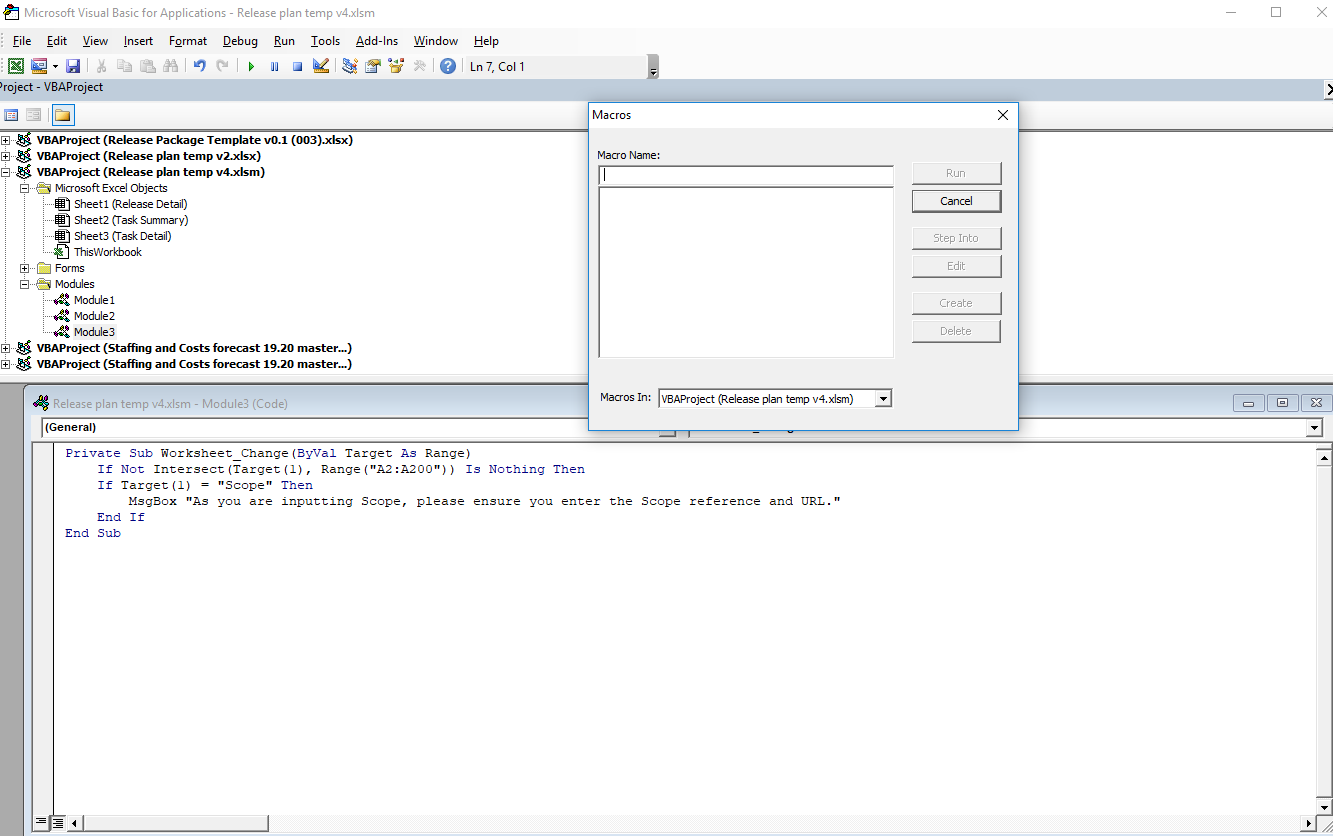Close the Project pane with X

click(1328, 90)
